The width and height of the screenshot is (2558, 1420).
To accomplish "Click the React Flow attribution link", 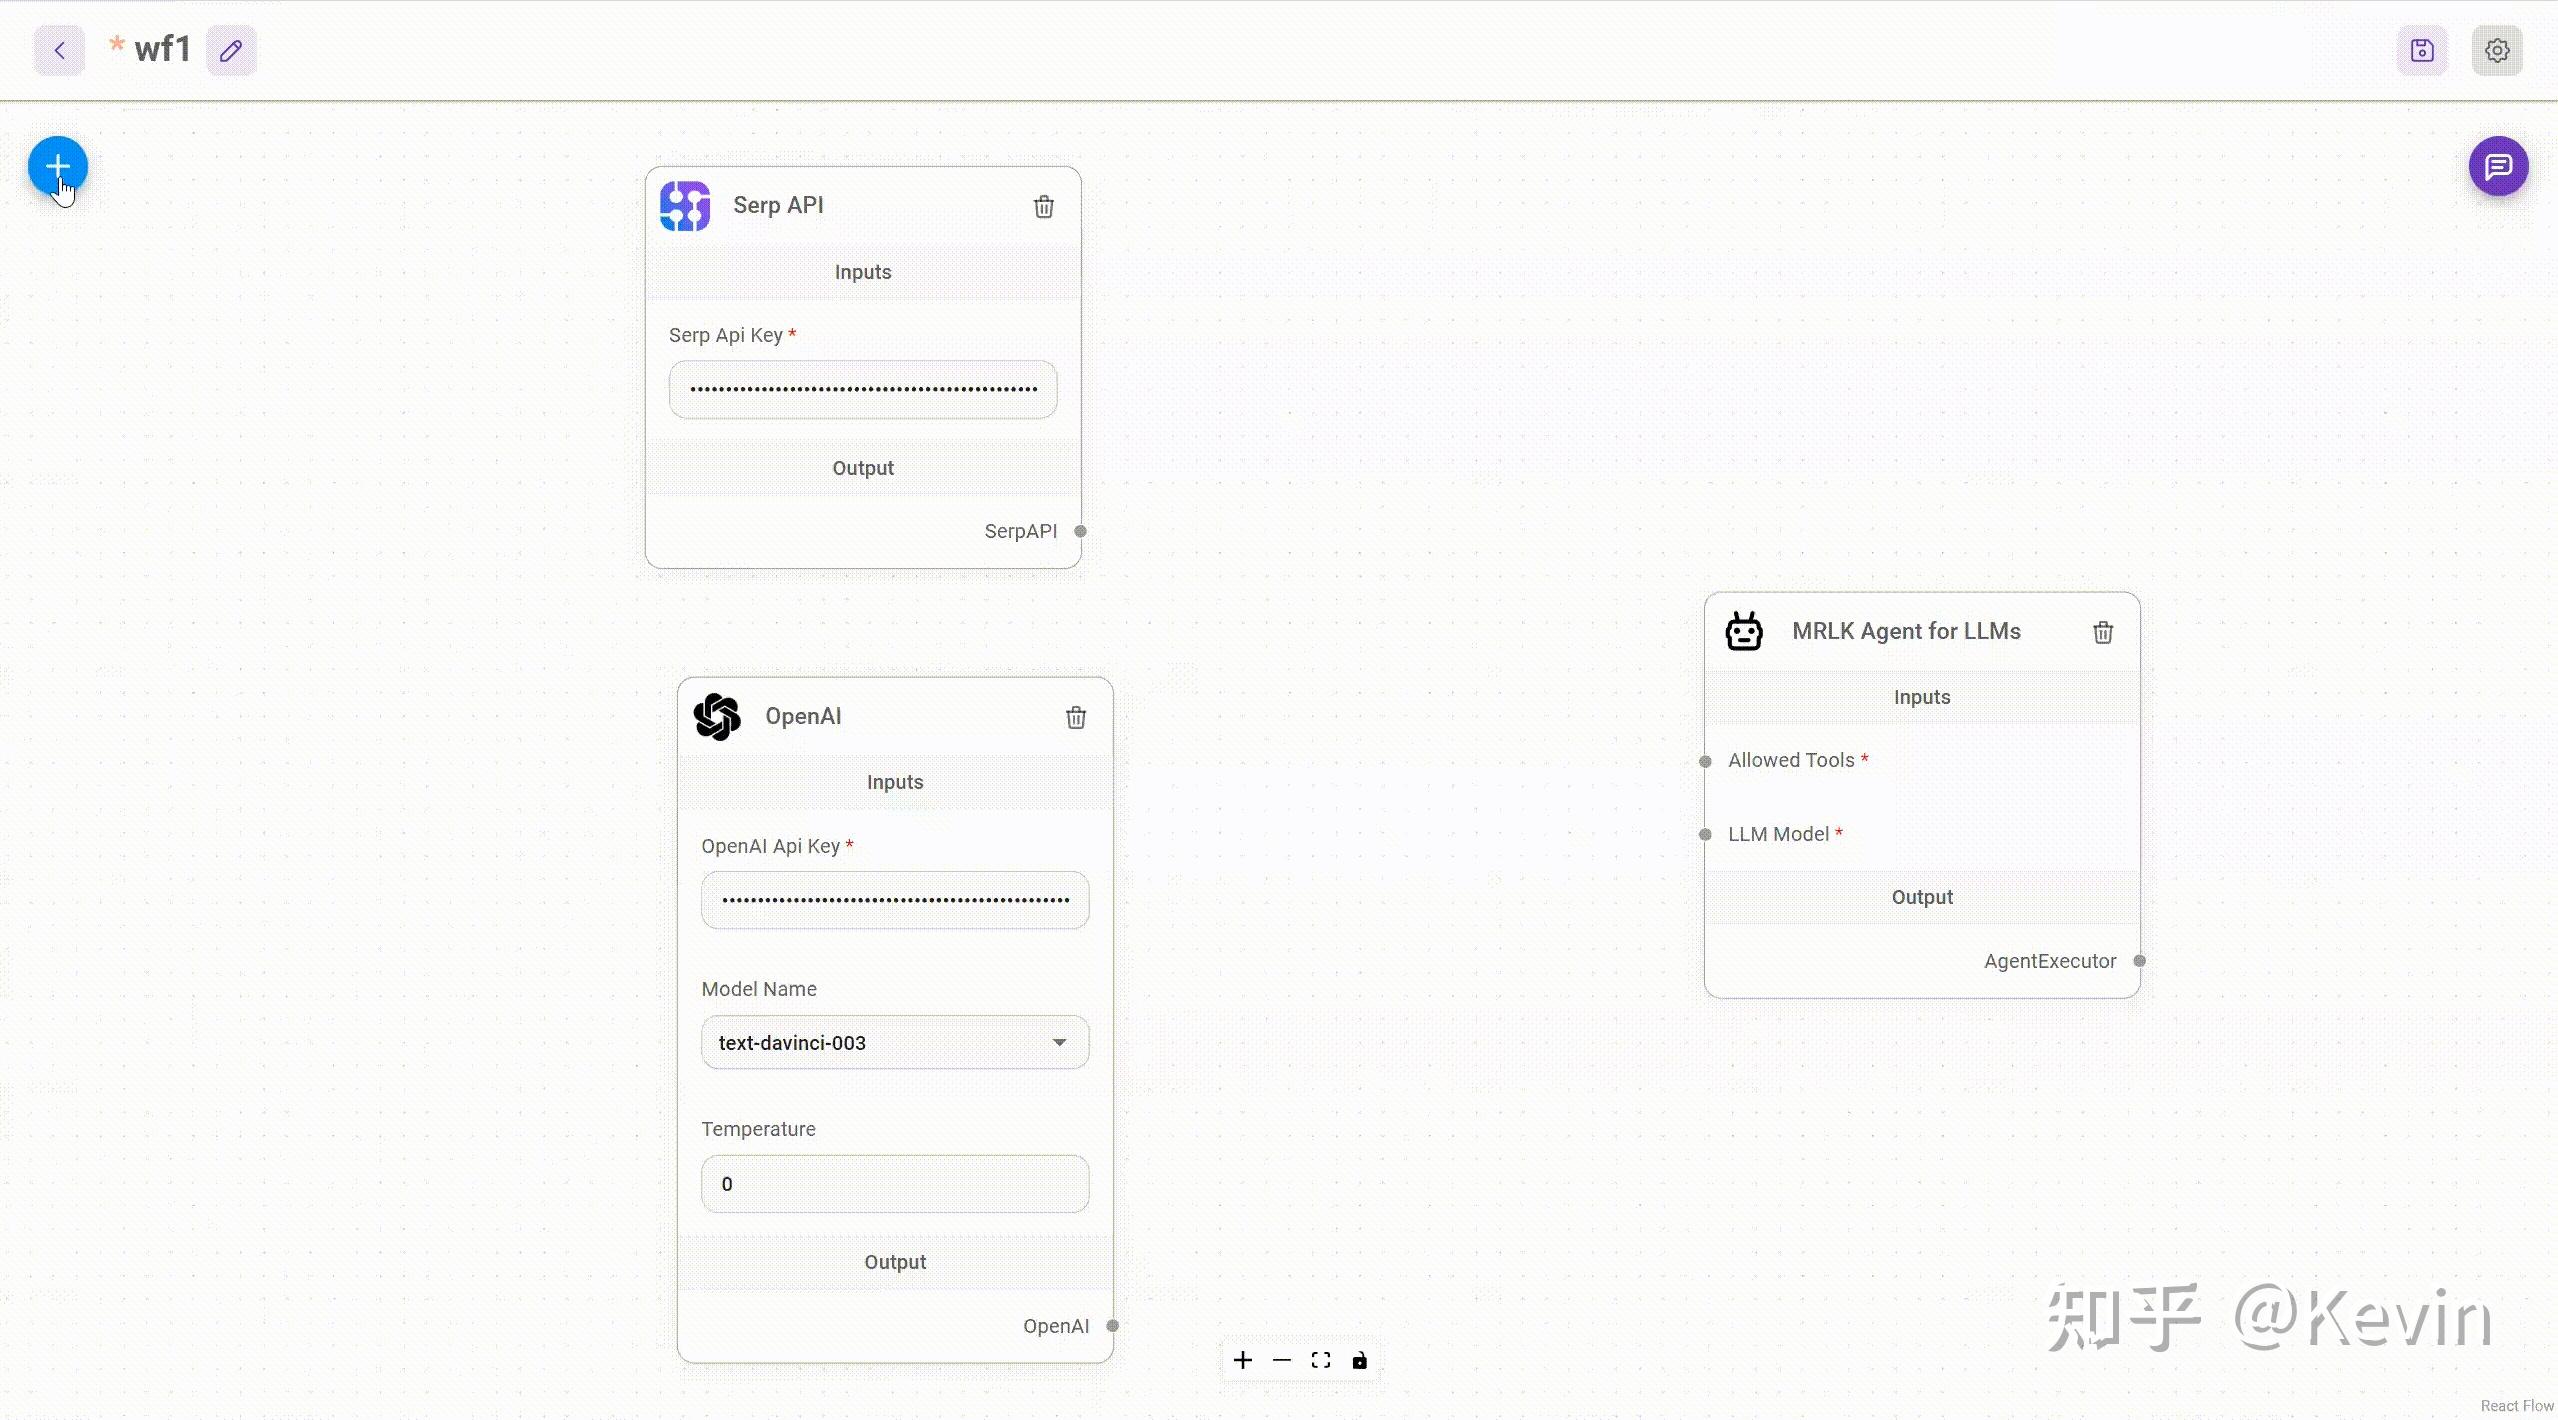I will point(2516,1405).
